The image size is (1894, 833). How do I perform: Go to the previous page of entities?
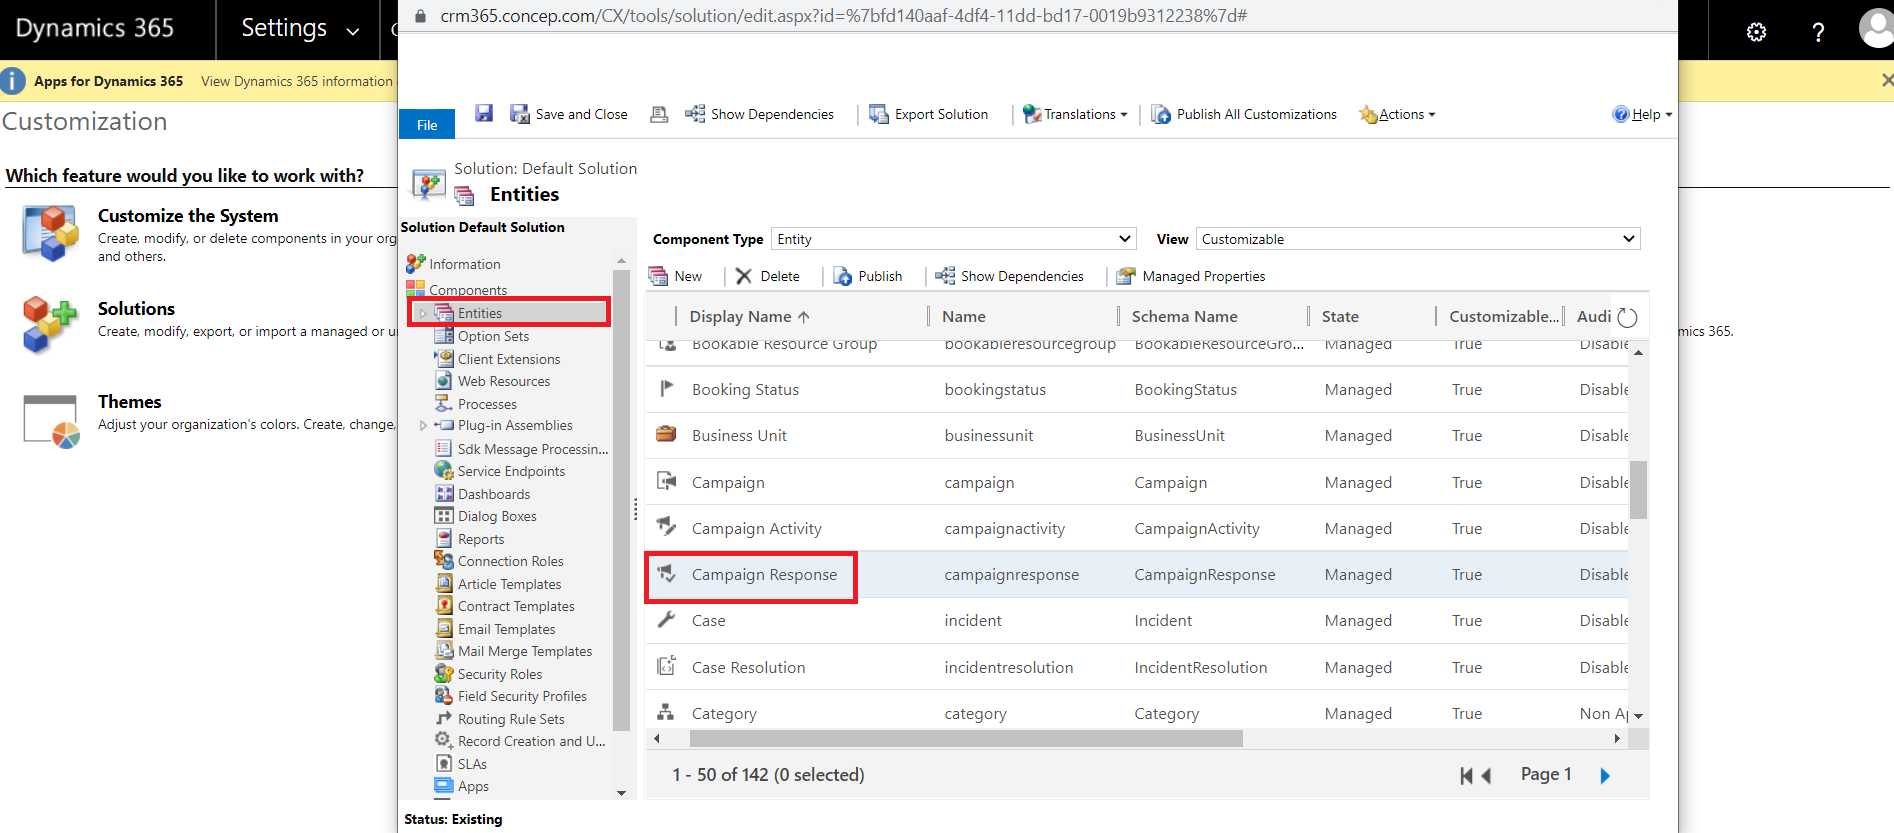1486,775
